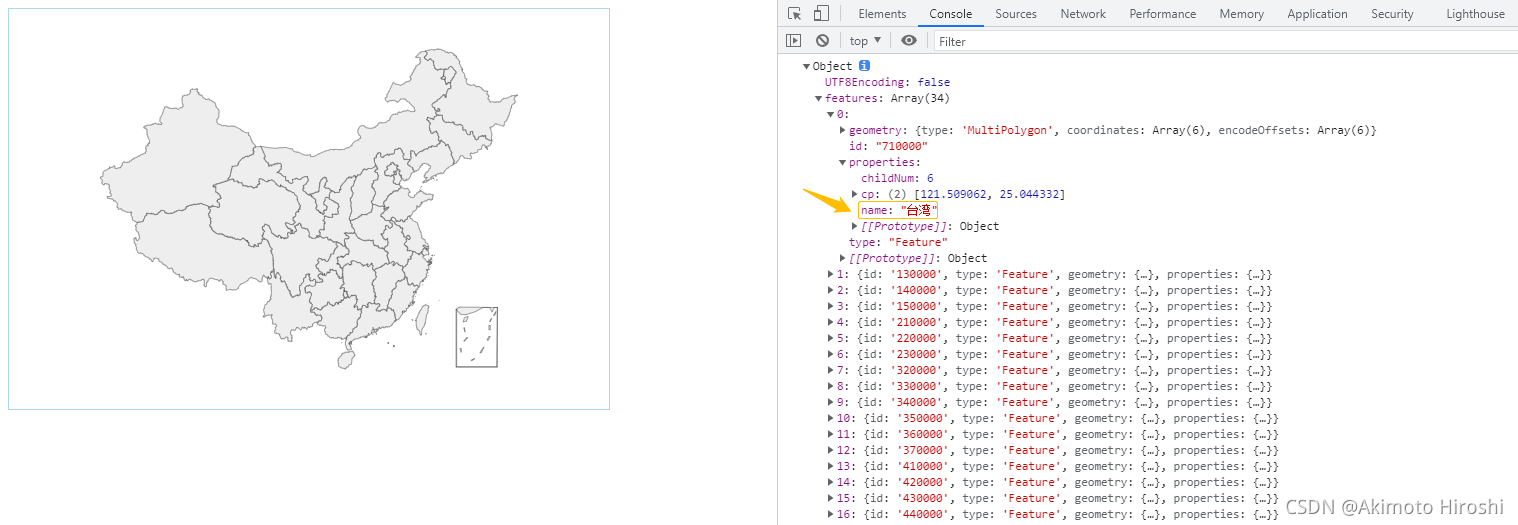Switch to the Elements tab

pyautogui.click(x=882, y=14)
